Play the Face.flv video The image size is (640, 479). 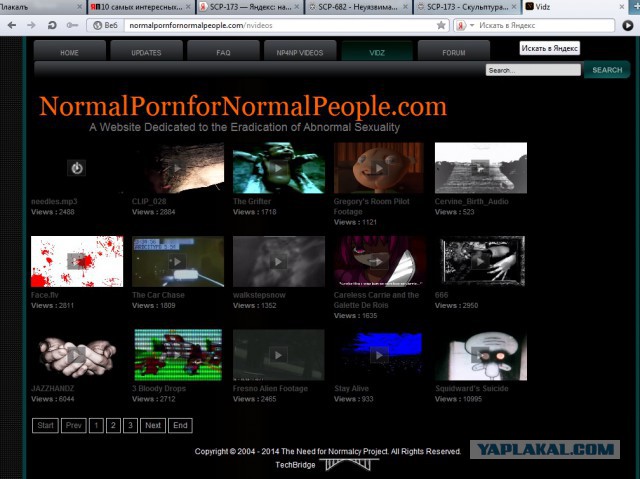(77, 261)
